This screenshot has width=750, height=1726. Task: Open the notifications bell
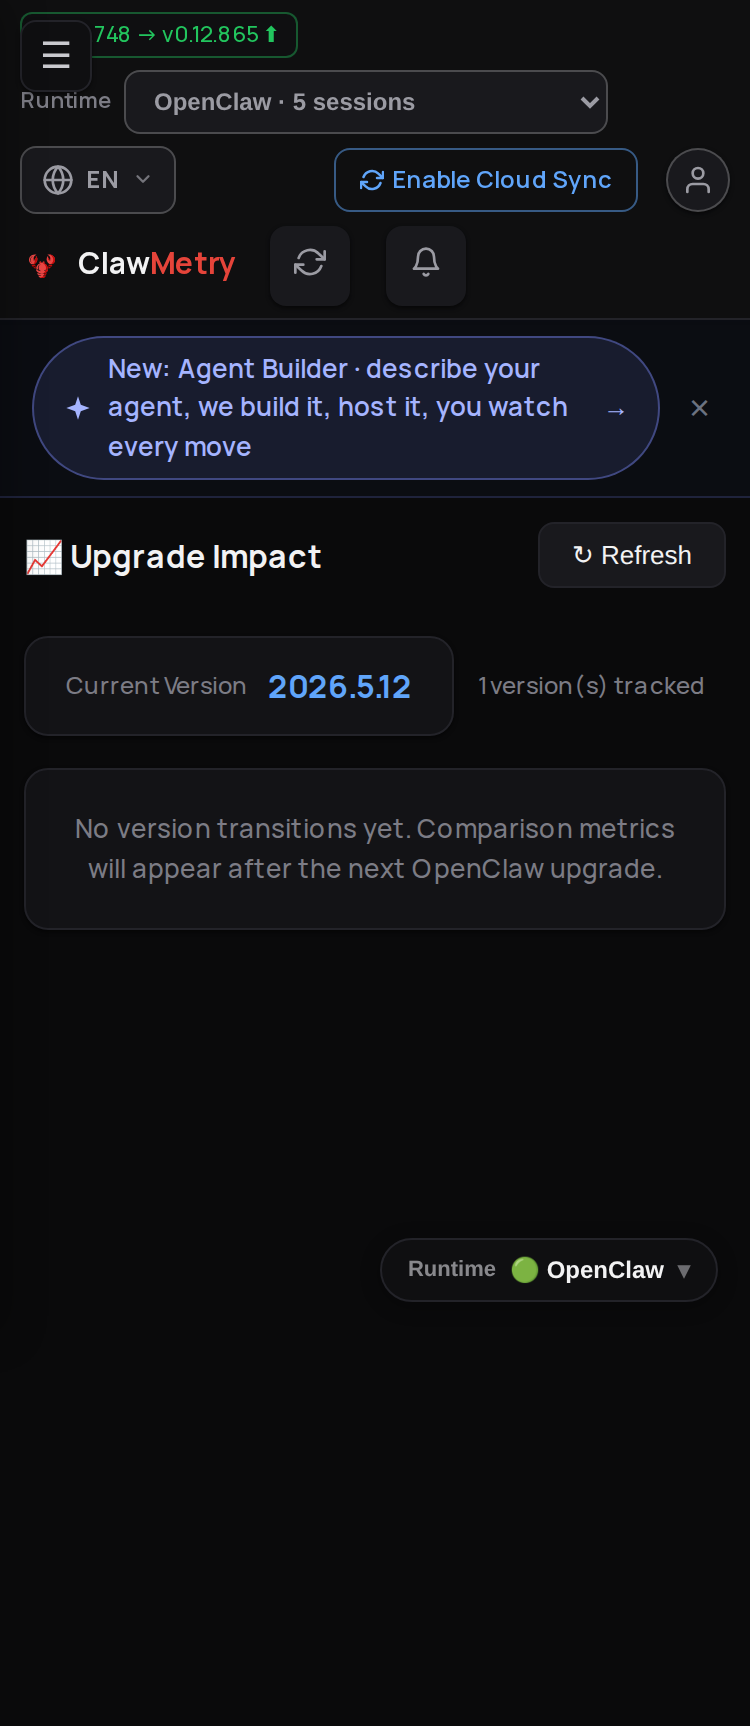pyautogui.click(x=426, y=265)
